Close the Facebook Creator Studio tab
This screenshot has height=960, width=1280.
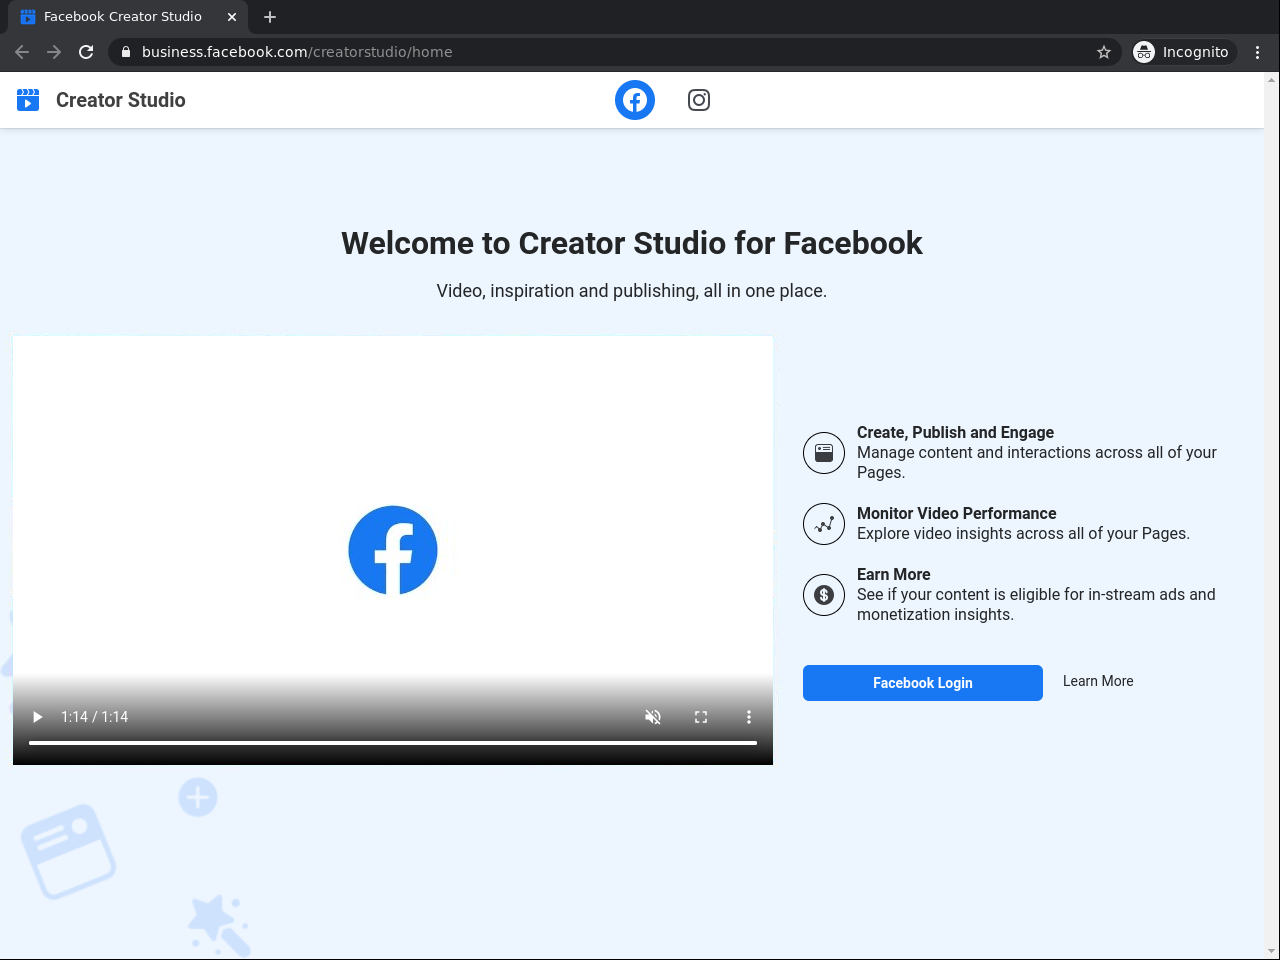[232, 17]
